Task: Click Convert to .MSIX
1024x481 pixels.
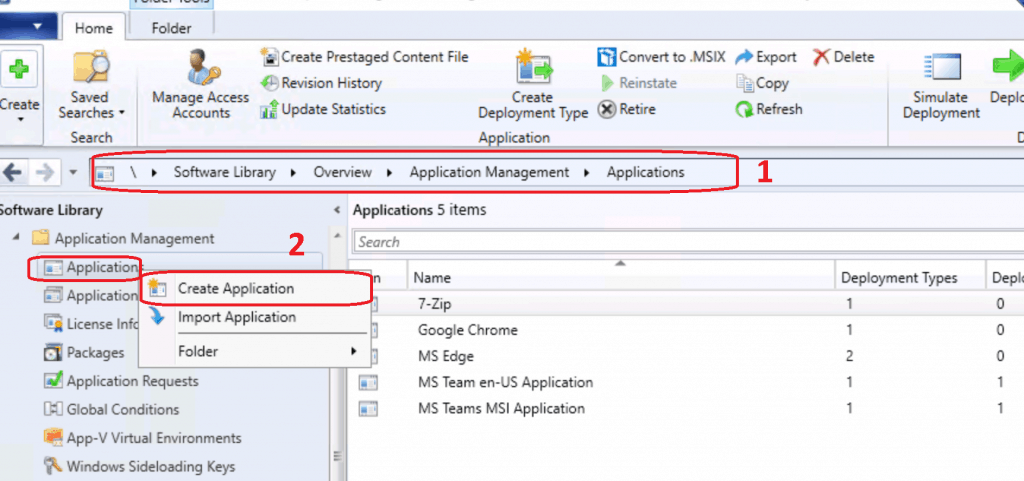Action: click(661, 57)
